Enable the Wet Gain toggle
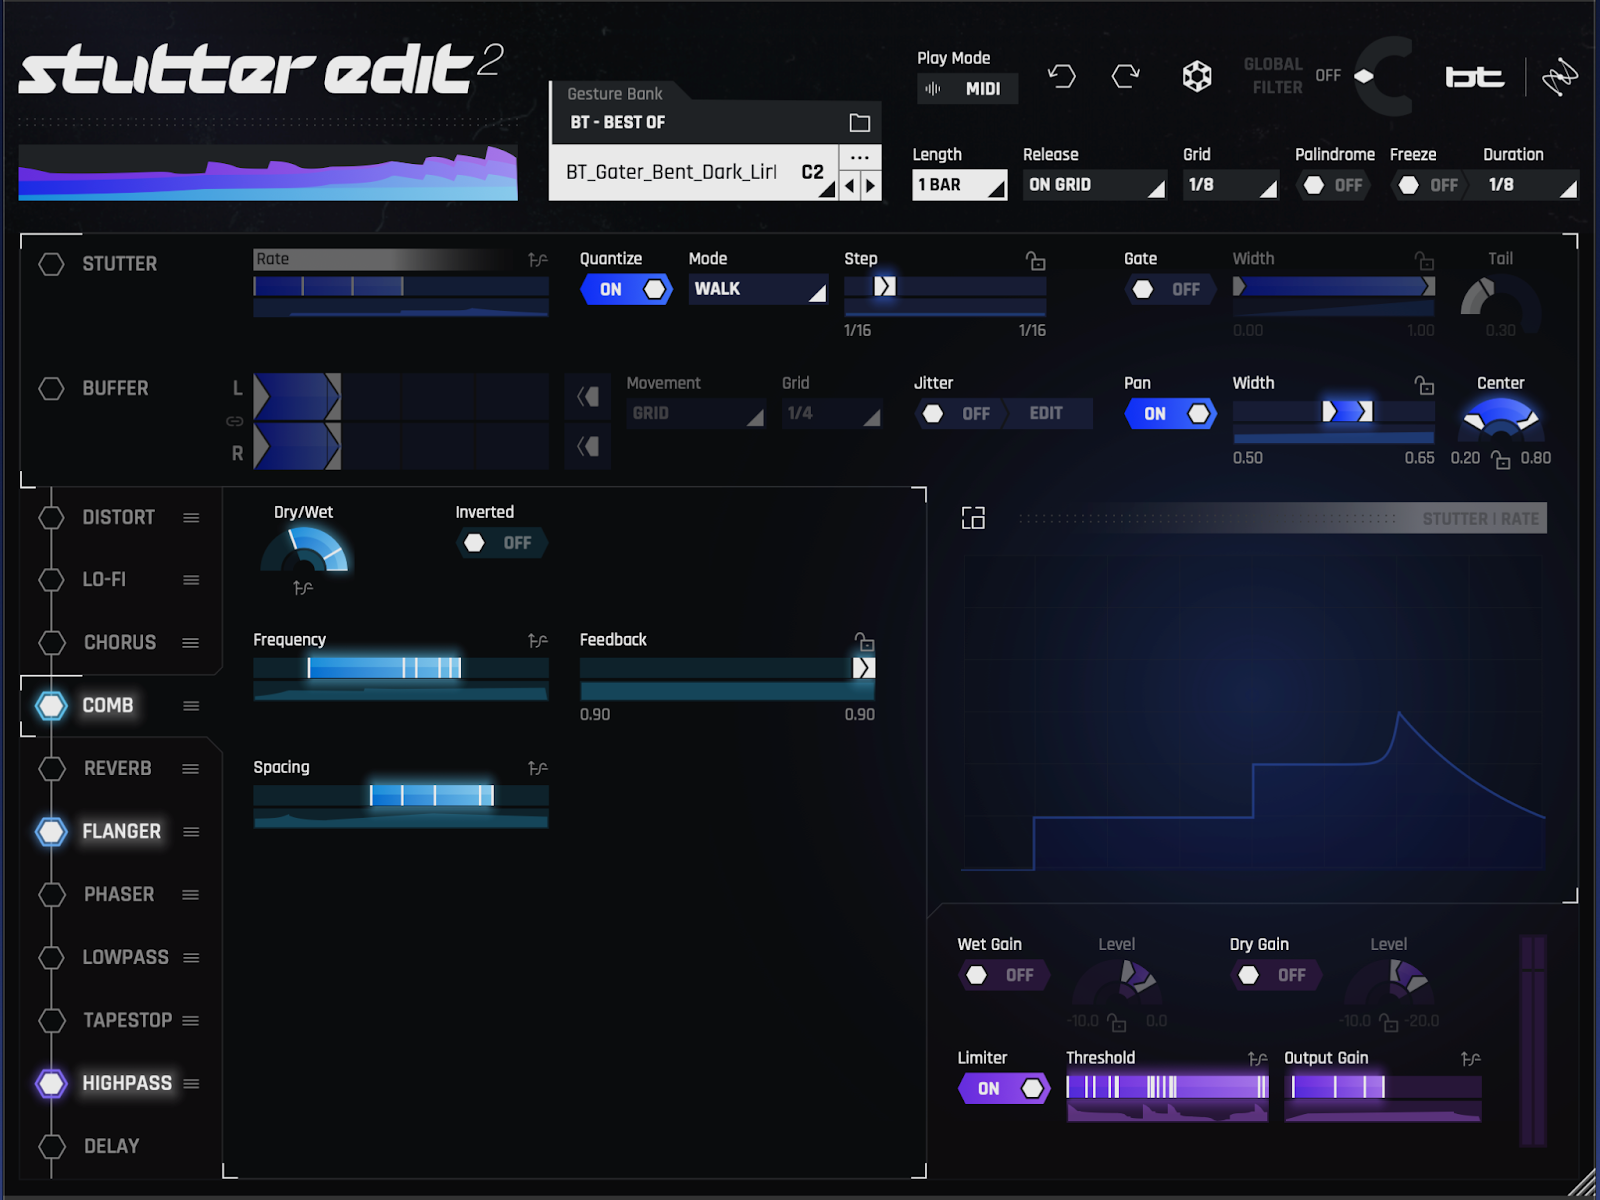Image resolution: width=1600 pixels, height=1200 pixels. click(x=1004, y=975)
